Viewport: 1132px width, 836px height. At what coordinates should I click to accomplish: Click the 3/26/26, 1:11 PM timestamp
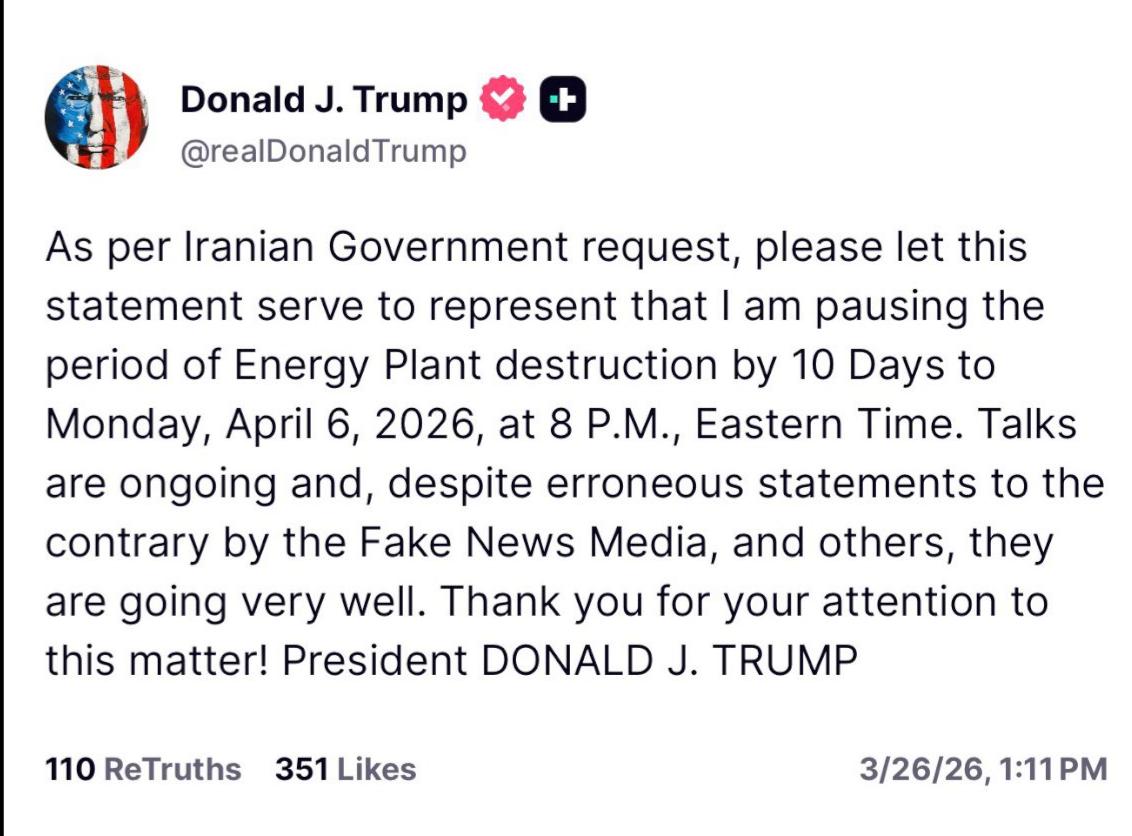click(x=983, y=769)
